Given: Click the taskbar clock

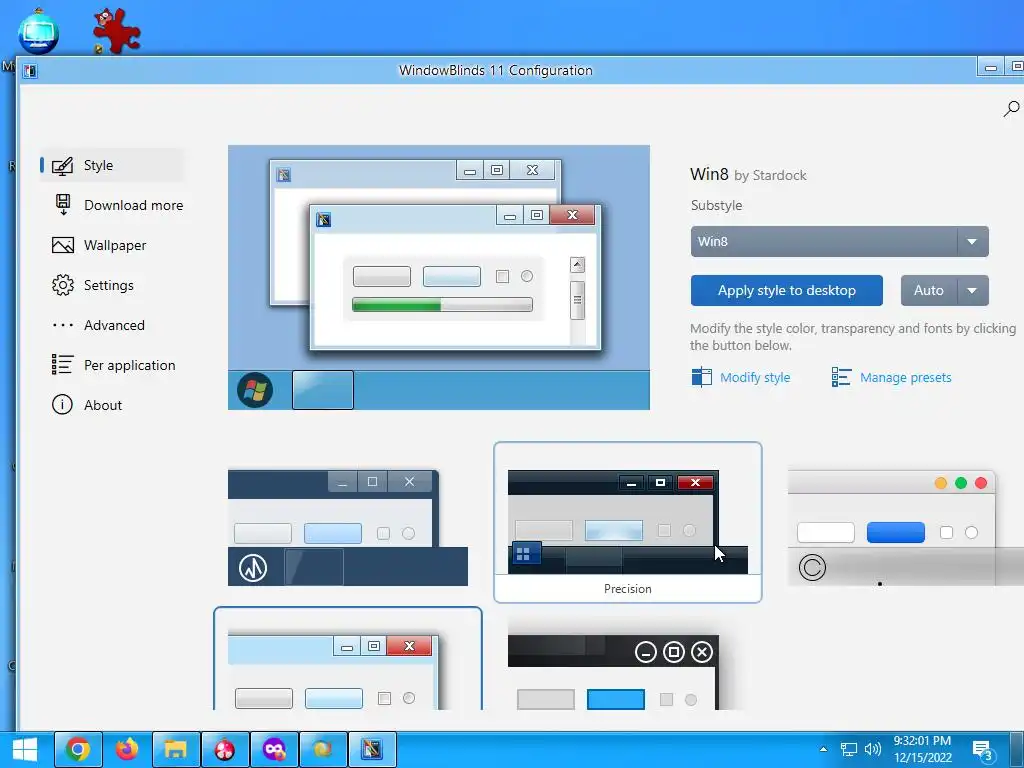Looking at the screenshot, I should (922, 749).
